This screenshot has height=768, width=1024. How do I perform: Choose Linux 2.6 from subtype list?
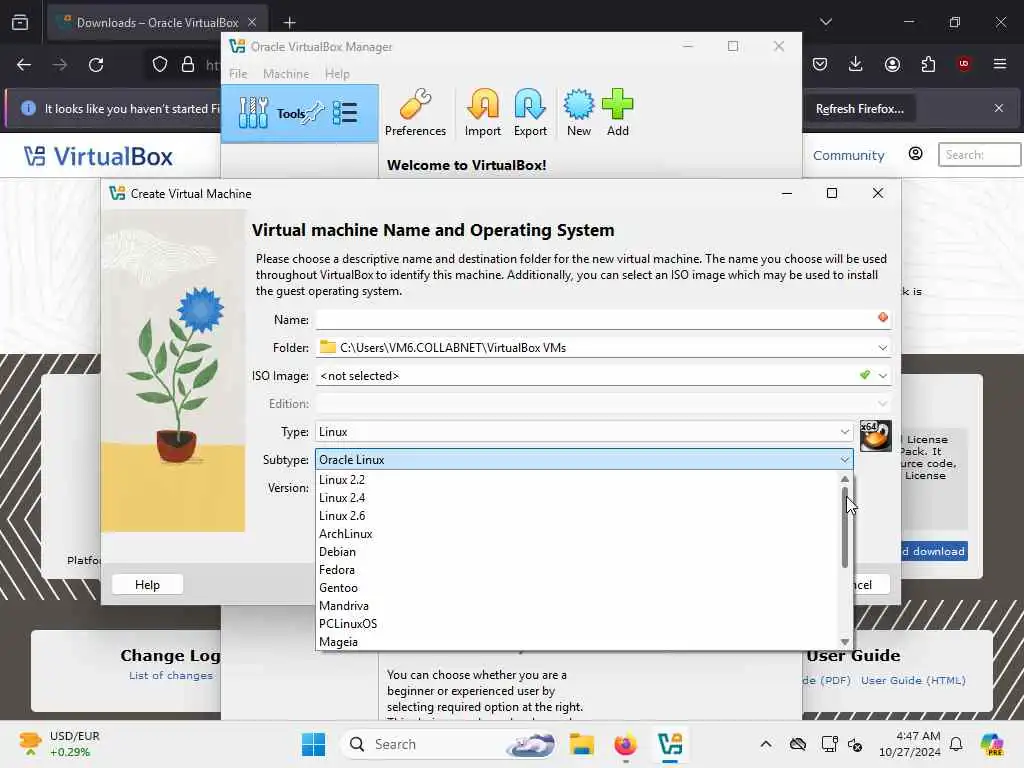pyautogui.click(x=577, y=516)
